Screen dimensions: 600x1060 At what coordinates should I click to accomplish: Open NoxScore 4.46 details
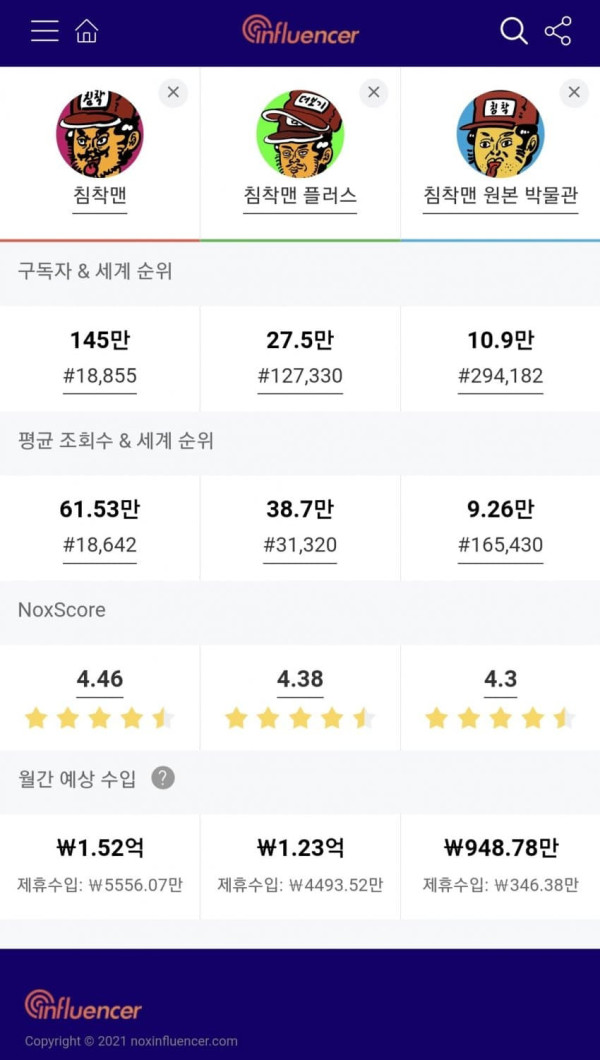(100, 679)
